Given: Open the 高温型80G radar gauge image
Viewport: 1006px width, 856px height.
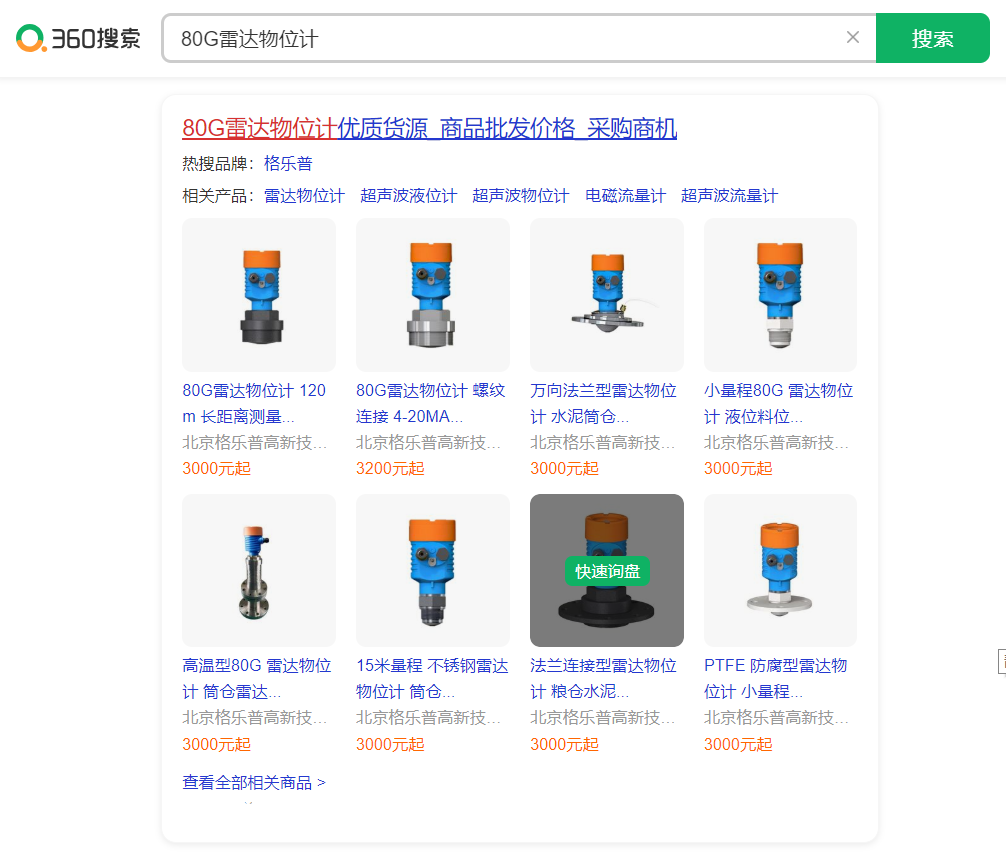Looking at the screenshot, I should point(259,570).
